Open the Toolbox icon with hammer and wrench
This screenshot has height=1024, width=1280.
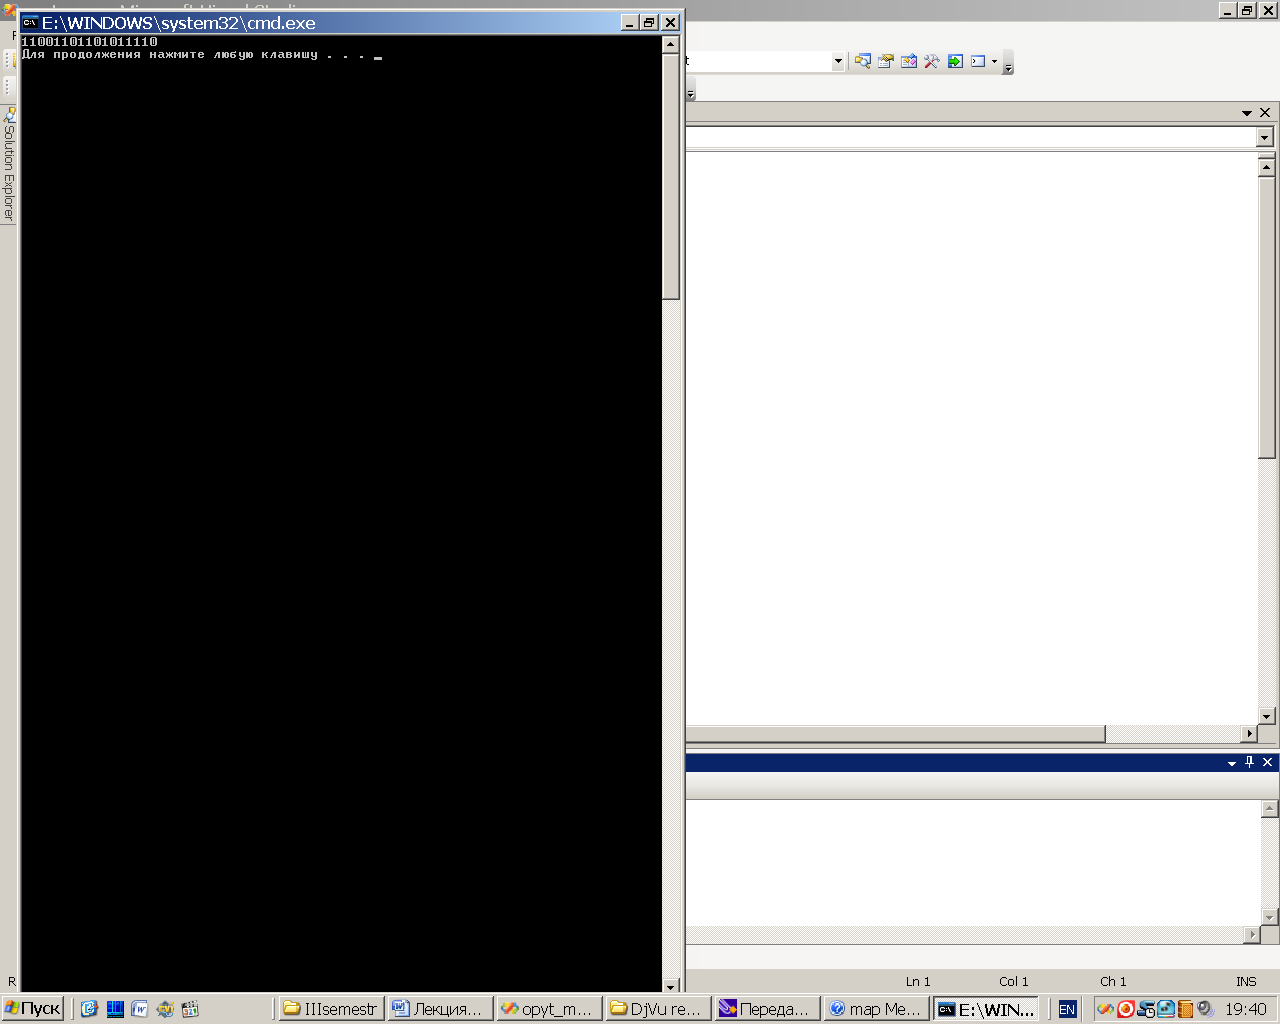tap(931, 62)
